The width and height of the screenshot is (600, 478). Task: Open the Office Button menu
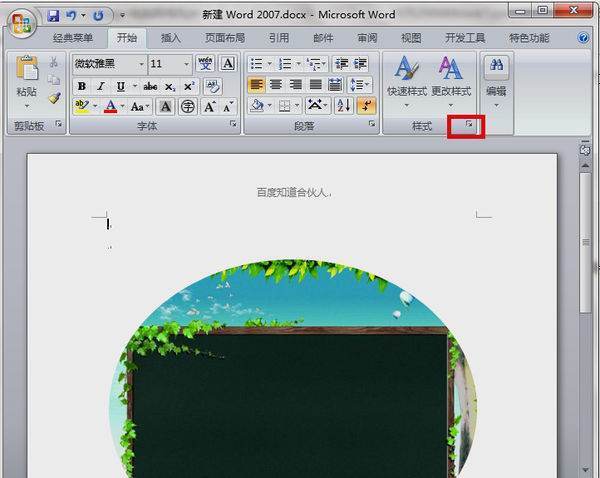[21, 23]
